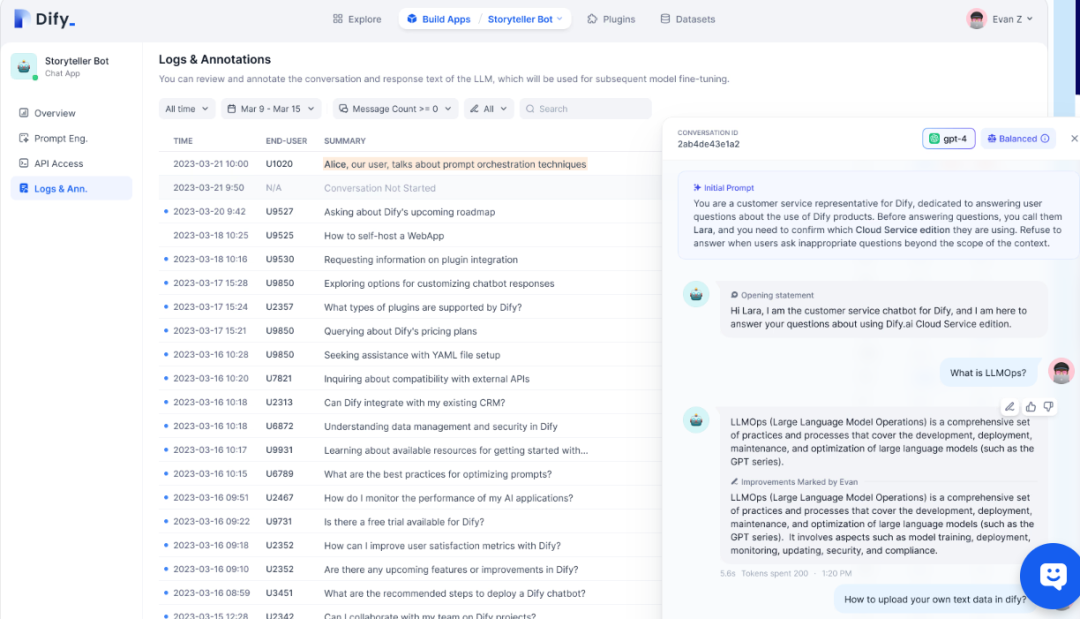
Task: Click the thumbs up icon
Action: (1031, 407)
